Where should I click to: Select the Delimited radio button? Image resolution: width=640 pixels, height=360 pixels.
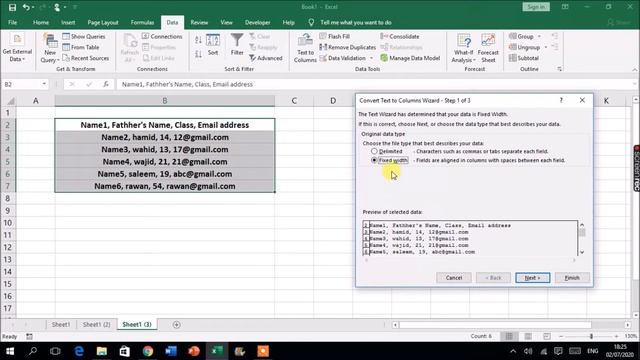pos(374,151)
